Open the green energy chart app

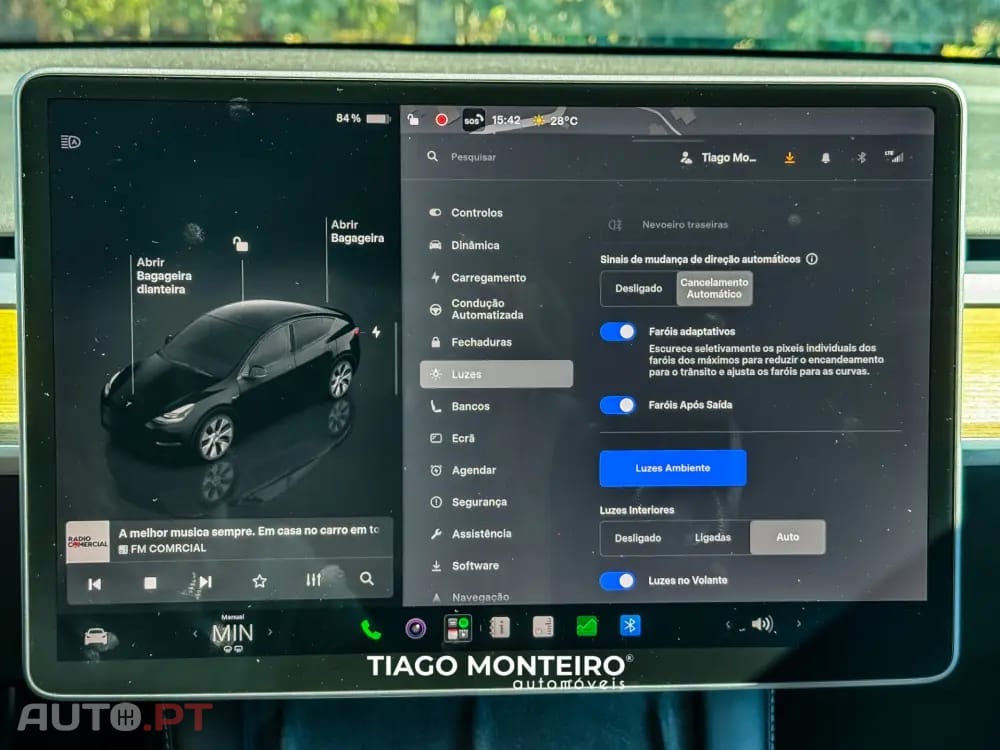[587, 626]
